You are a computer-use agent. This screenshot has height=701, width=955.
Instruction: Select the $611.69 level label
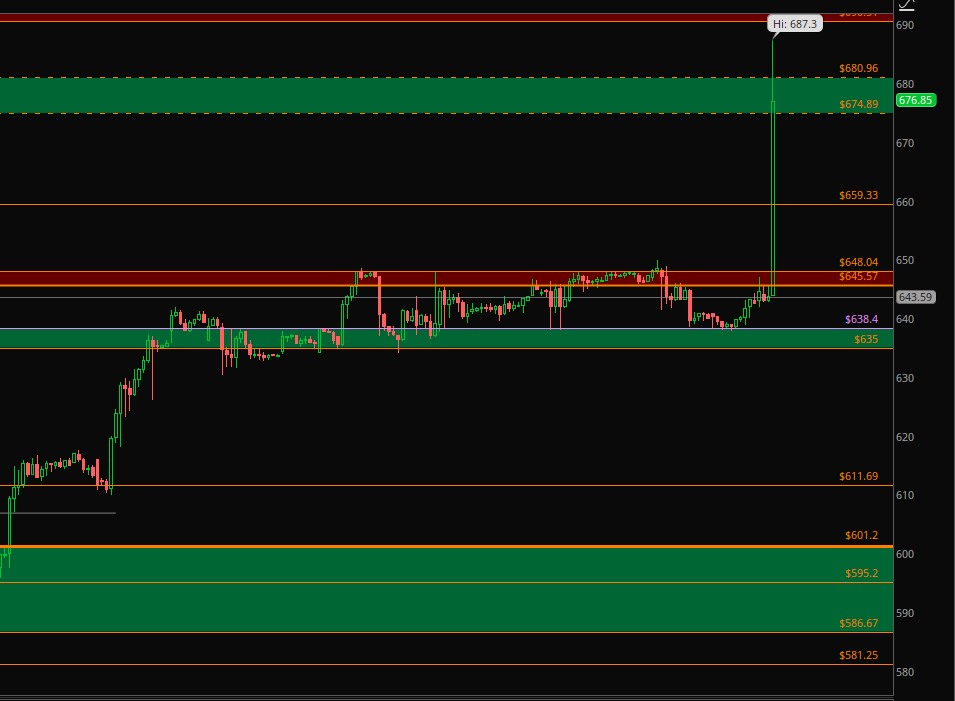point(858,476)
